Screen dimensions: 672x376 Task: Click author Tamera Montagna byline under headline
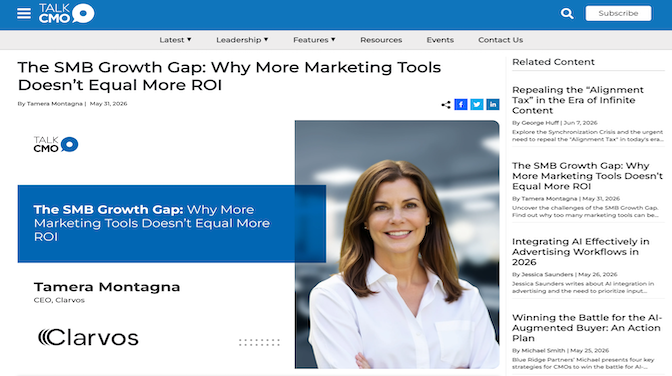[x=54, y=104]
